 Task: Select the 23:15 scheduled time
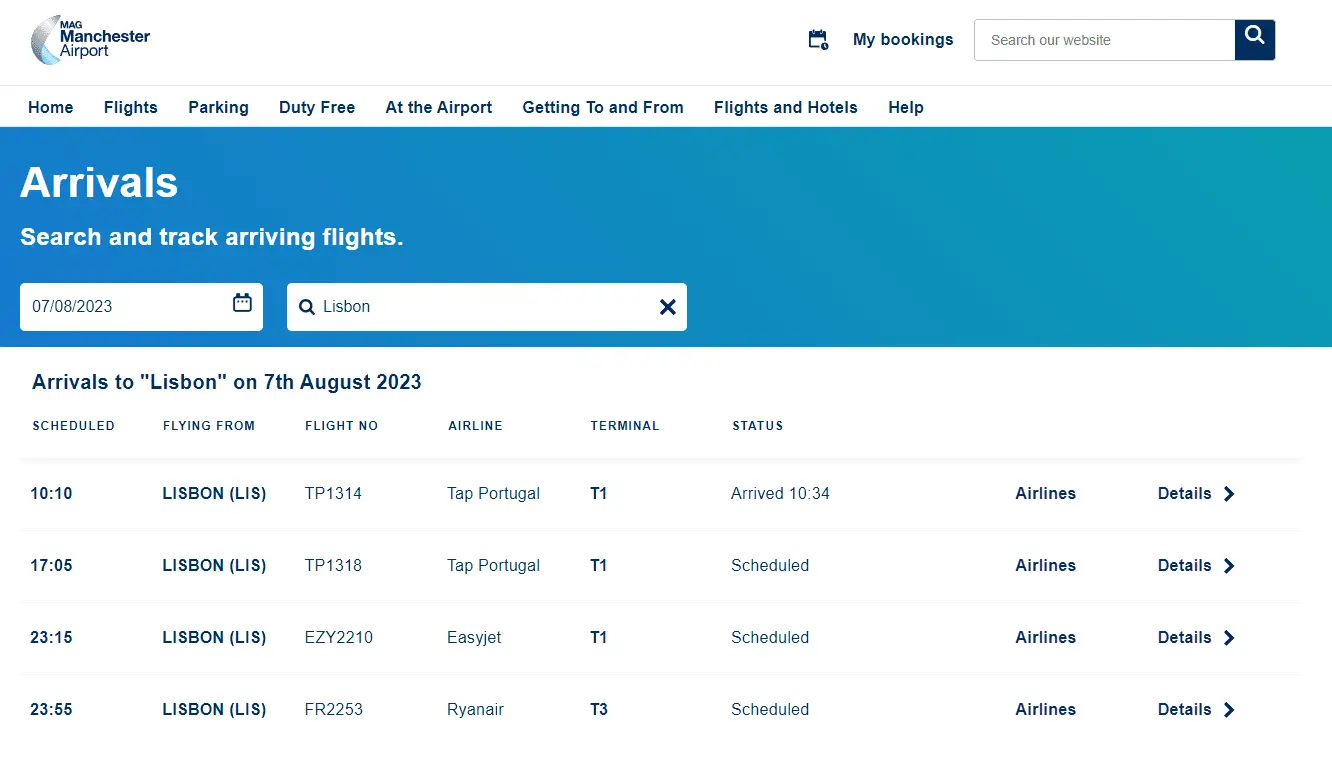click(51, 638)
